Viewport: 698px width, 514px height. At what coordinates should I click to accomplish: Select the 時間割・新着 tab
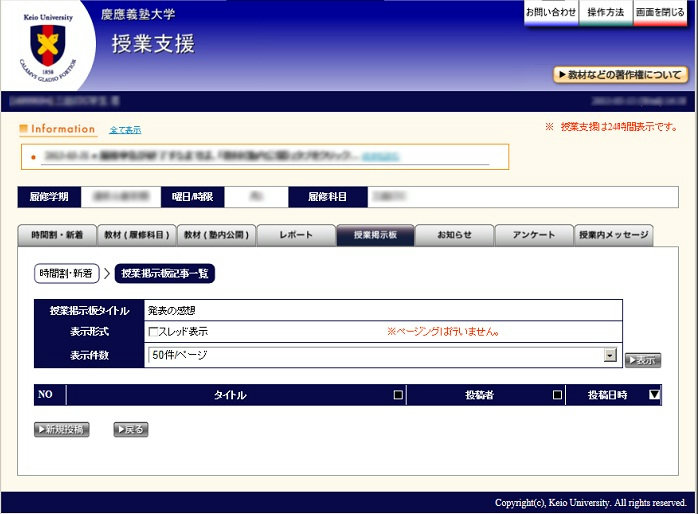(x=57, y=235)
